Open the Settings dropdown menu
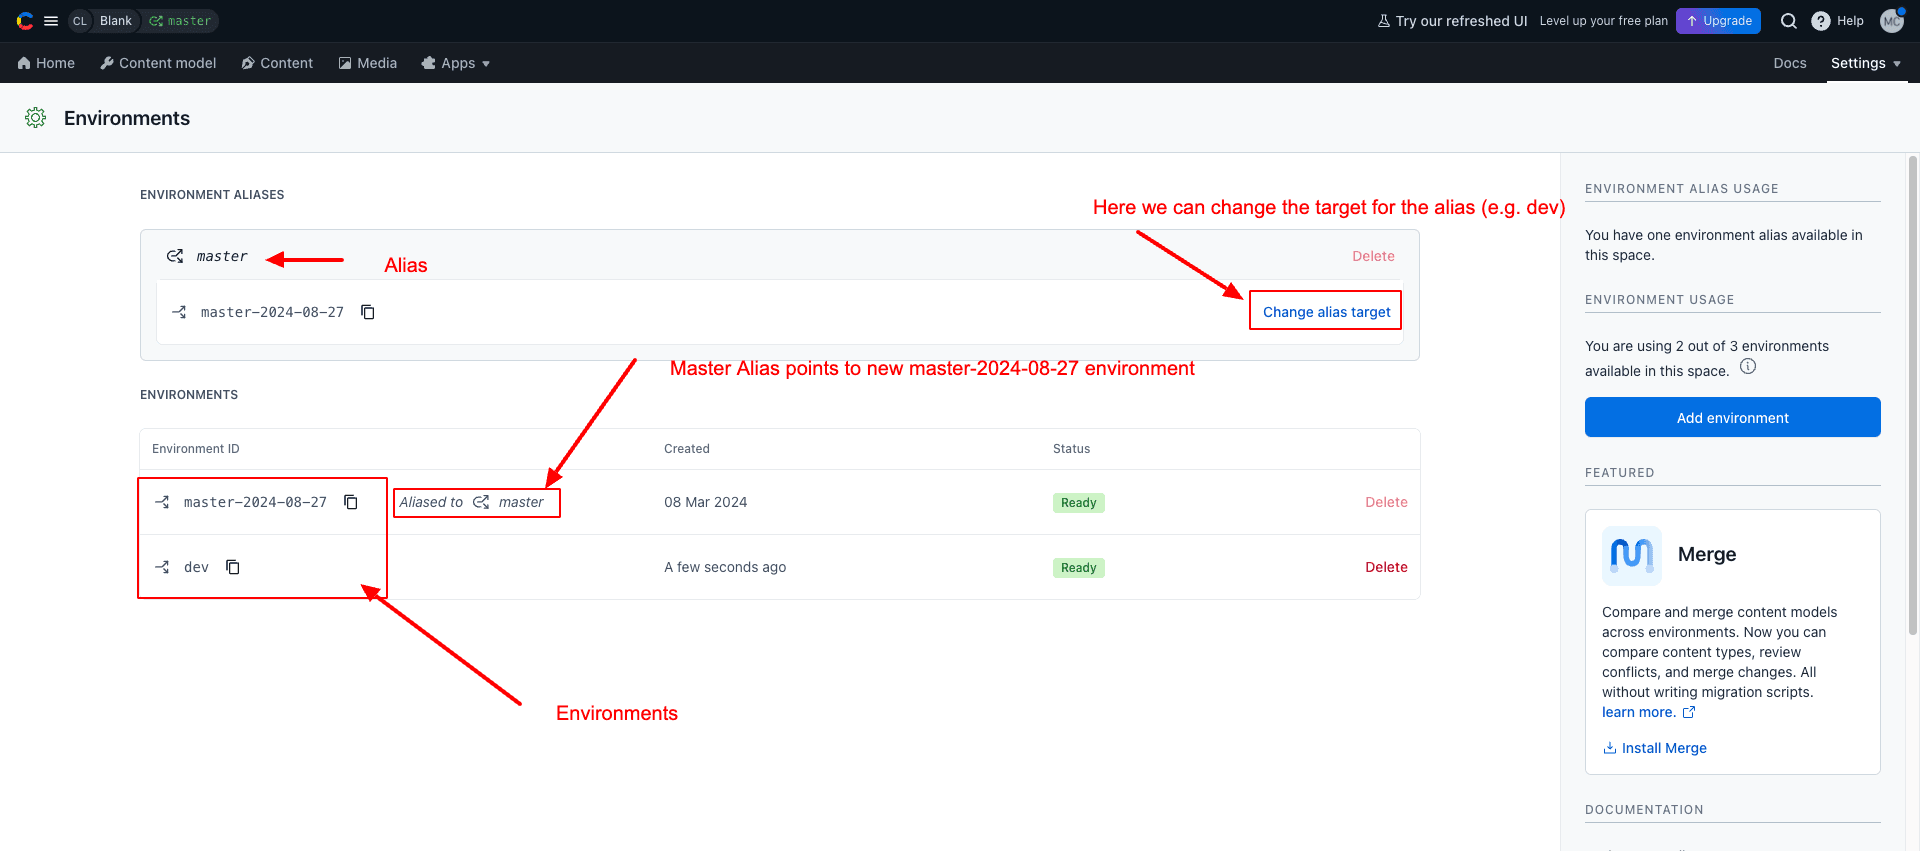 point(1865,63)
